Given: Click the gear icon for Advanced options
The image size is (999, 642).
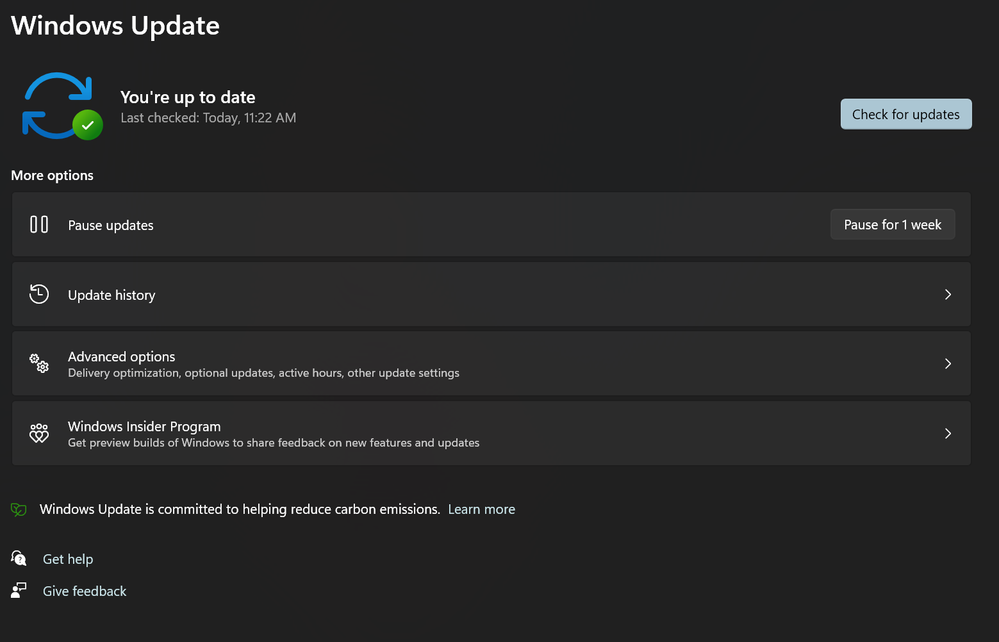Looking at the screenshot, I should pyautogui.click(x=38, y=363).
